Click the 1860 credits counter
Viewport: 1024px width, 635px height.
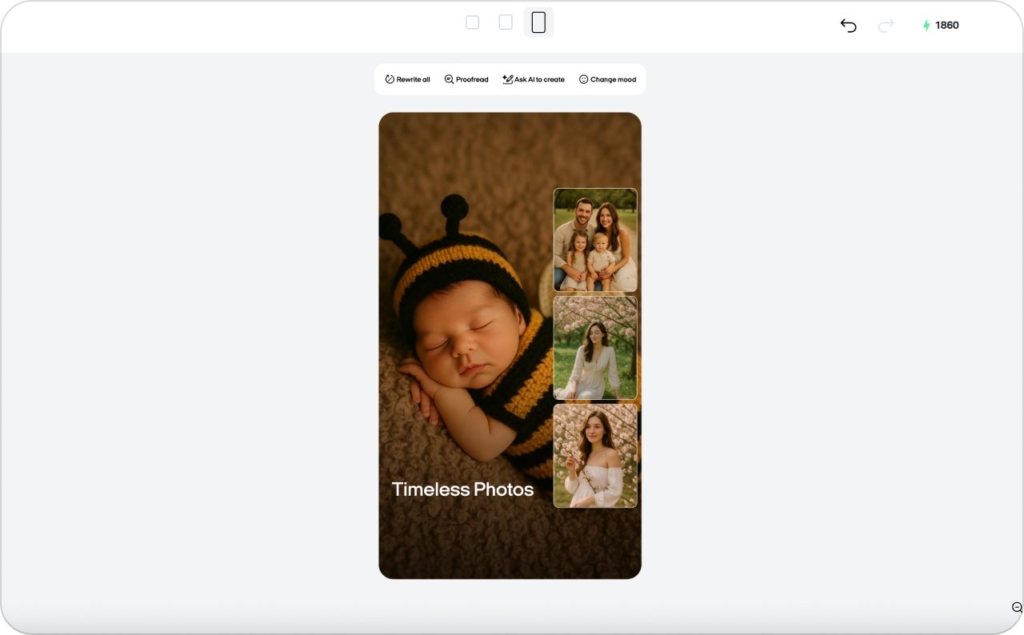click(946, 25)
